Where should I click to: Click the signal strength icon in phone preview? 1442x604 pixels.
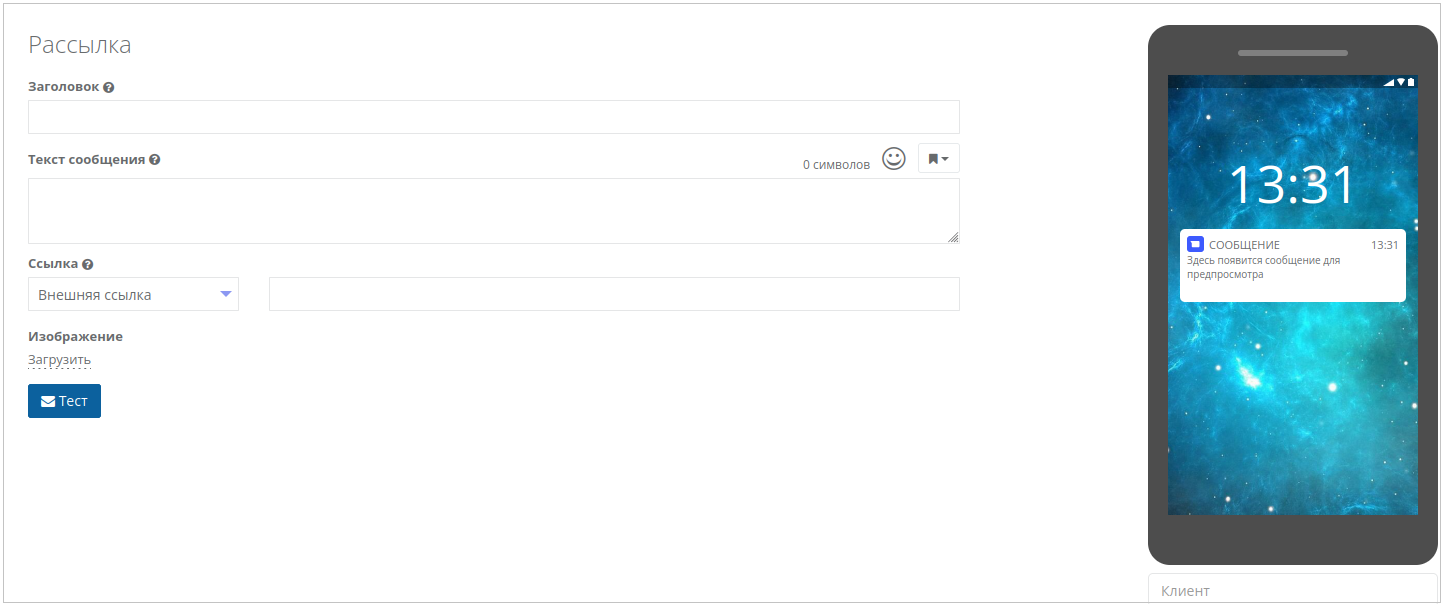(1390, 82)
